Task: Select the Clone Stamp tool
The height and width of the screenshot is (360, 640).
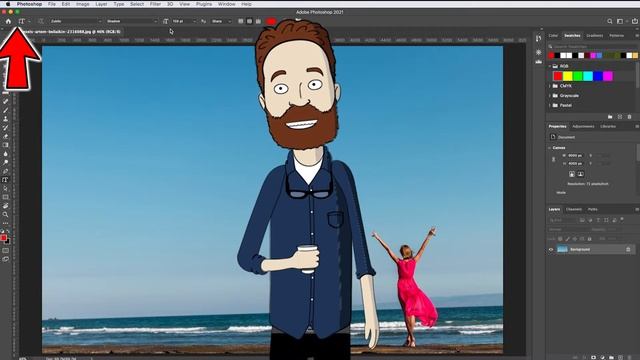Action: pyautogui.click(x=5, y=119)
